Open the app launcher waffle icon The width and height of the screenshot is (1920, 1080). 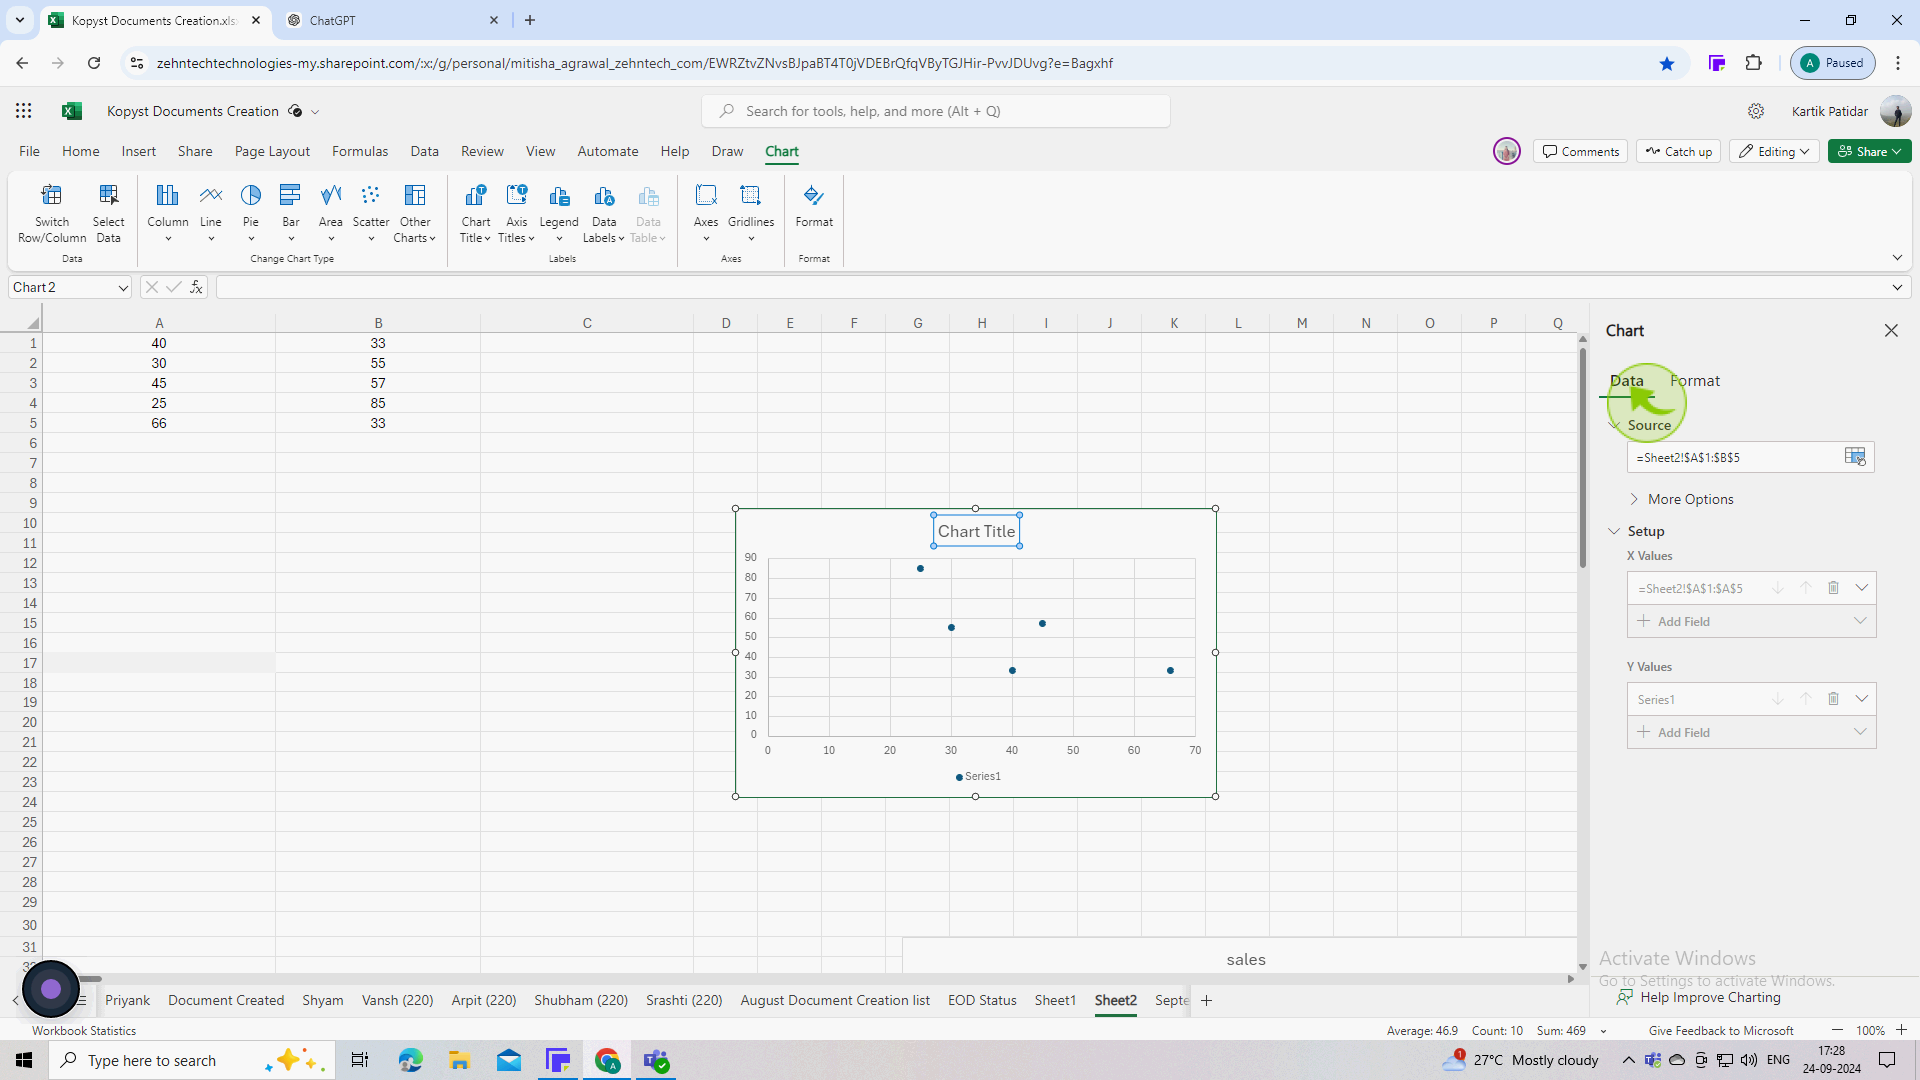(x=24, y=111)
